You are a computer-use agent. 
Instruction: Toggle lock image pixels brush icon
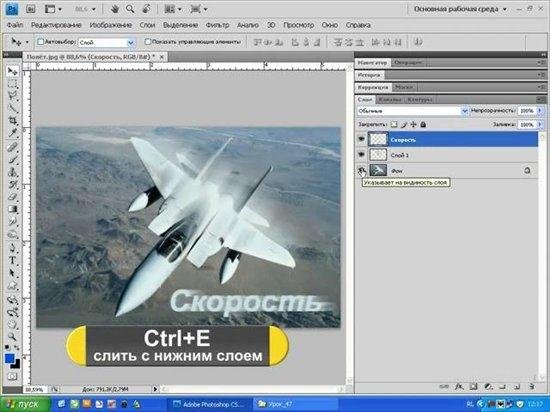coord(404,124)
